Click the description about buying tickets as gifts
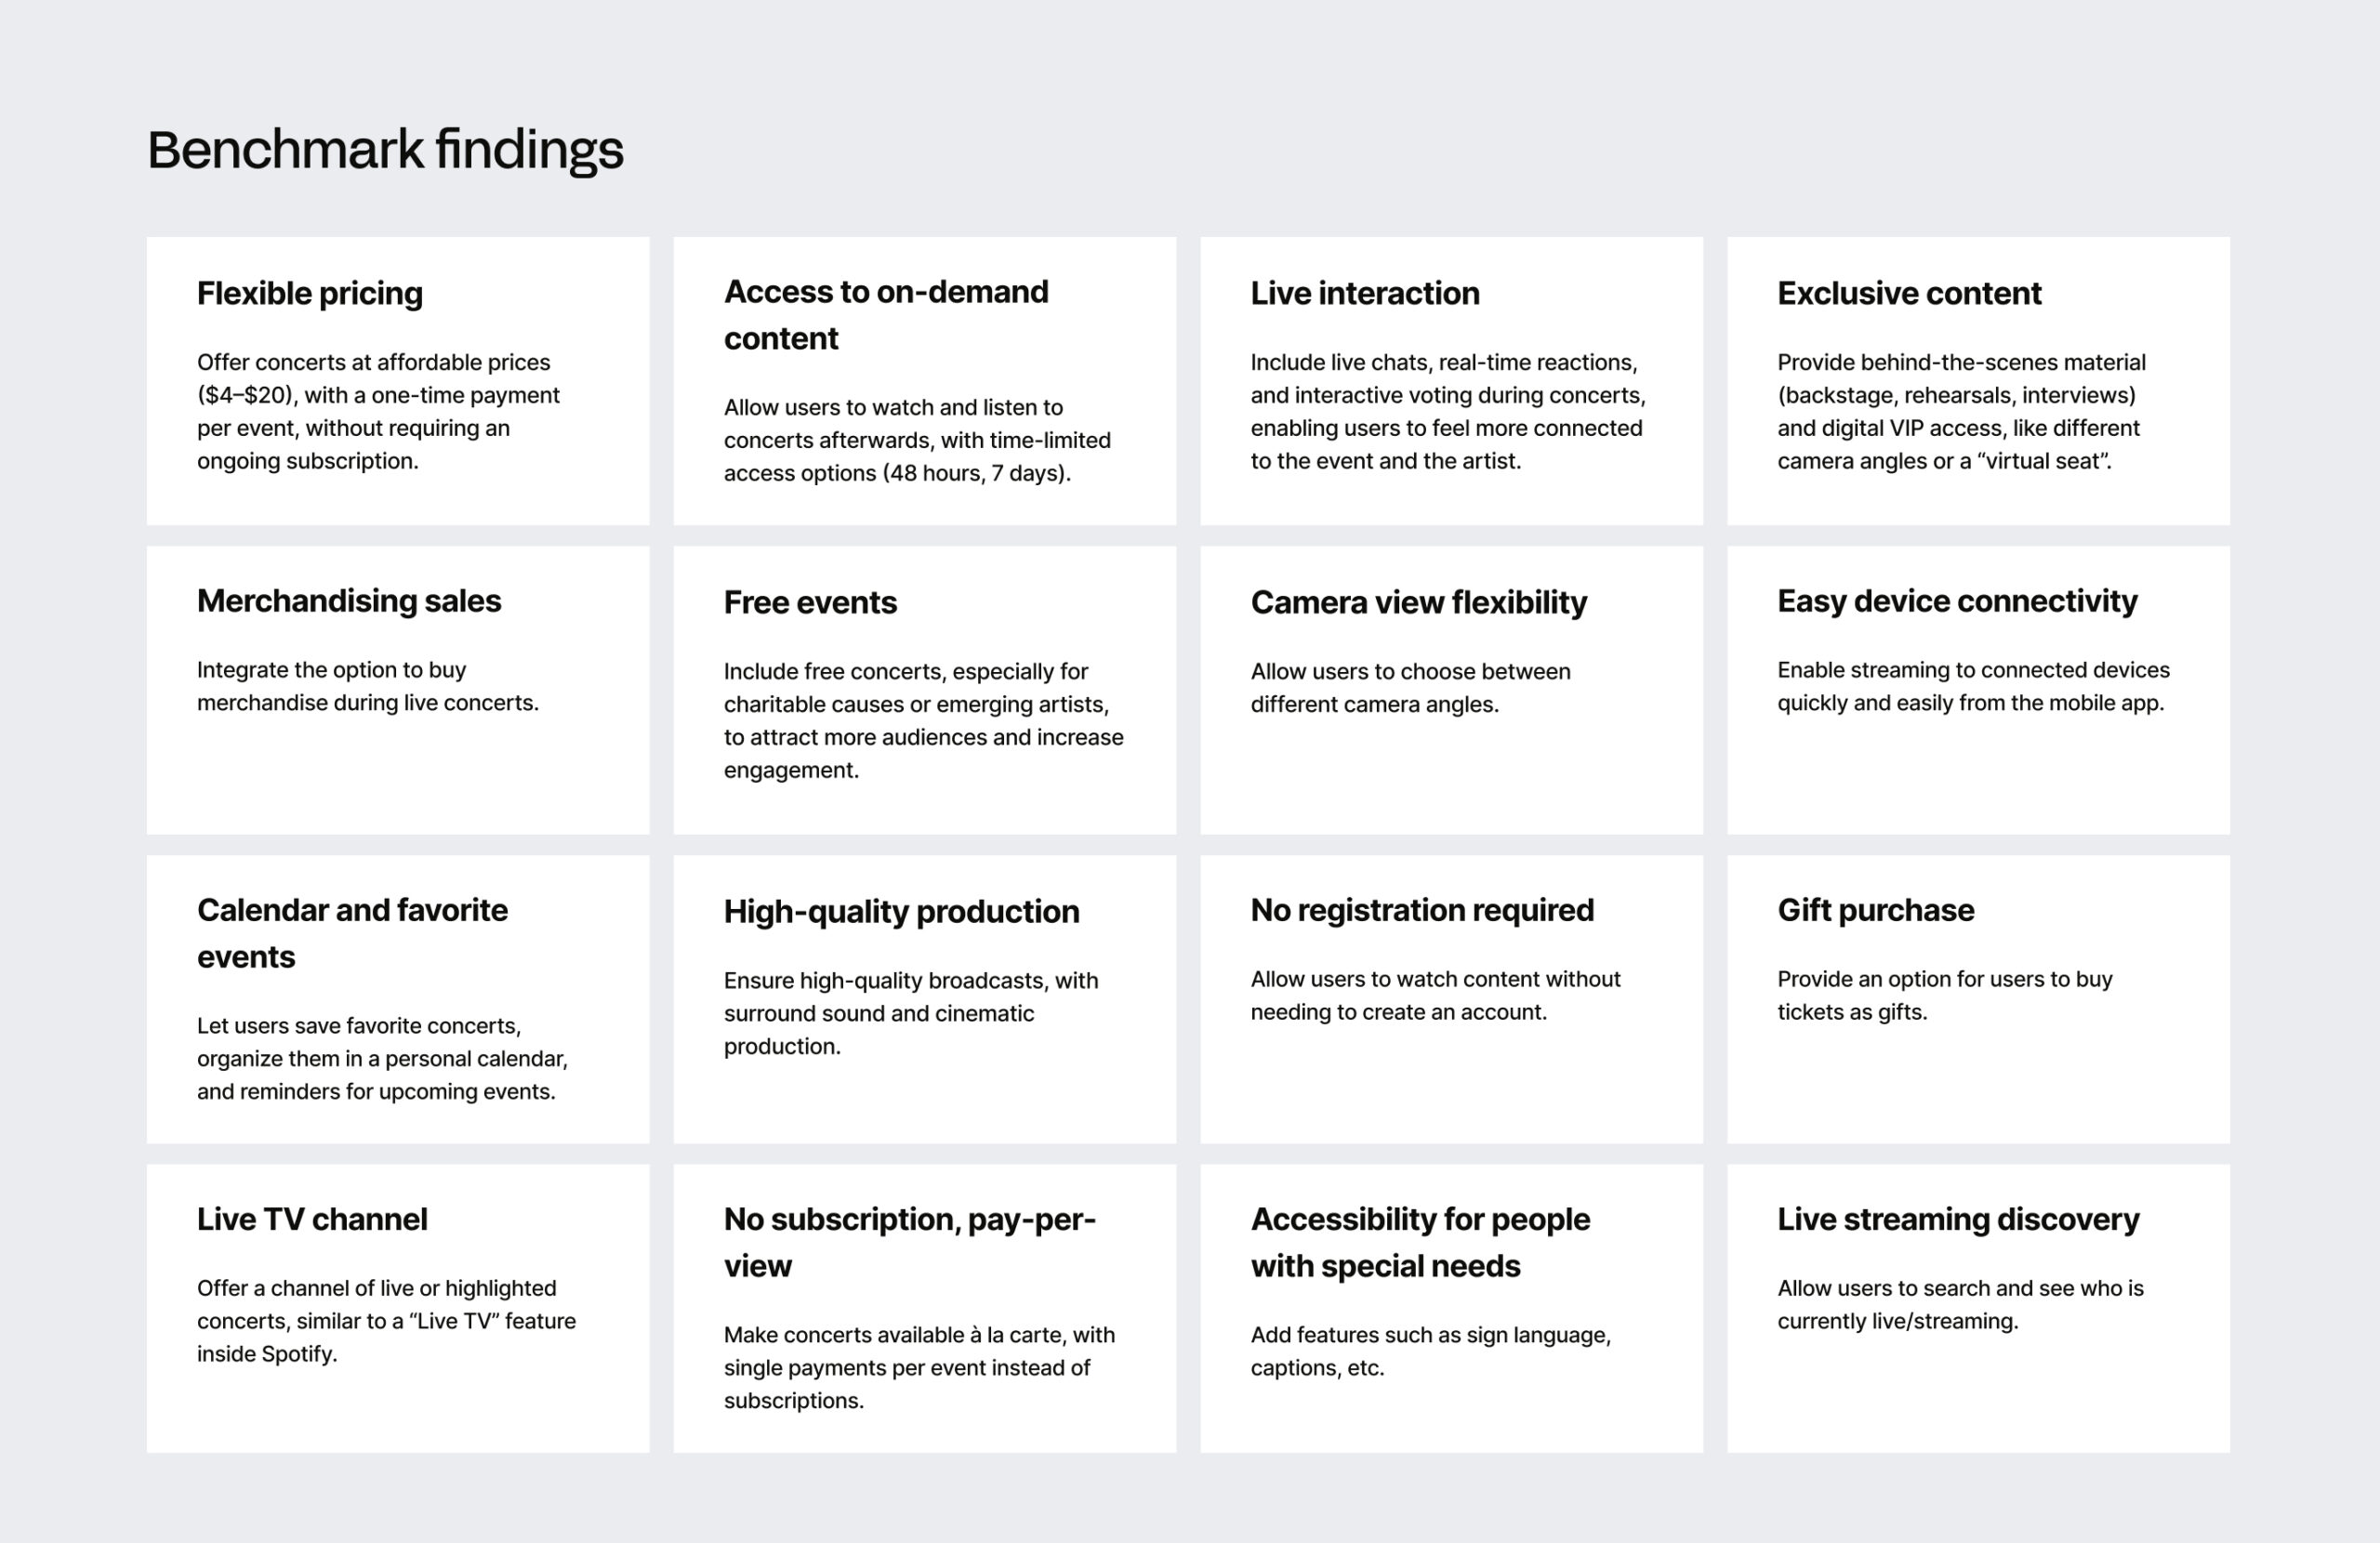The width and height of the screenshot is (2380, 1543). pyautogui.click(x=1944, y=995)
